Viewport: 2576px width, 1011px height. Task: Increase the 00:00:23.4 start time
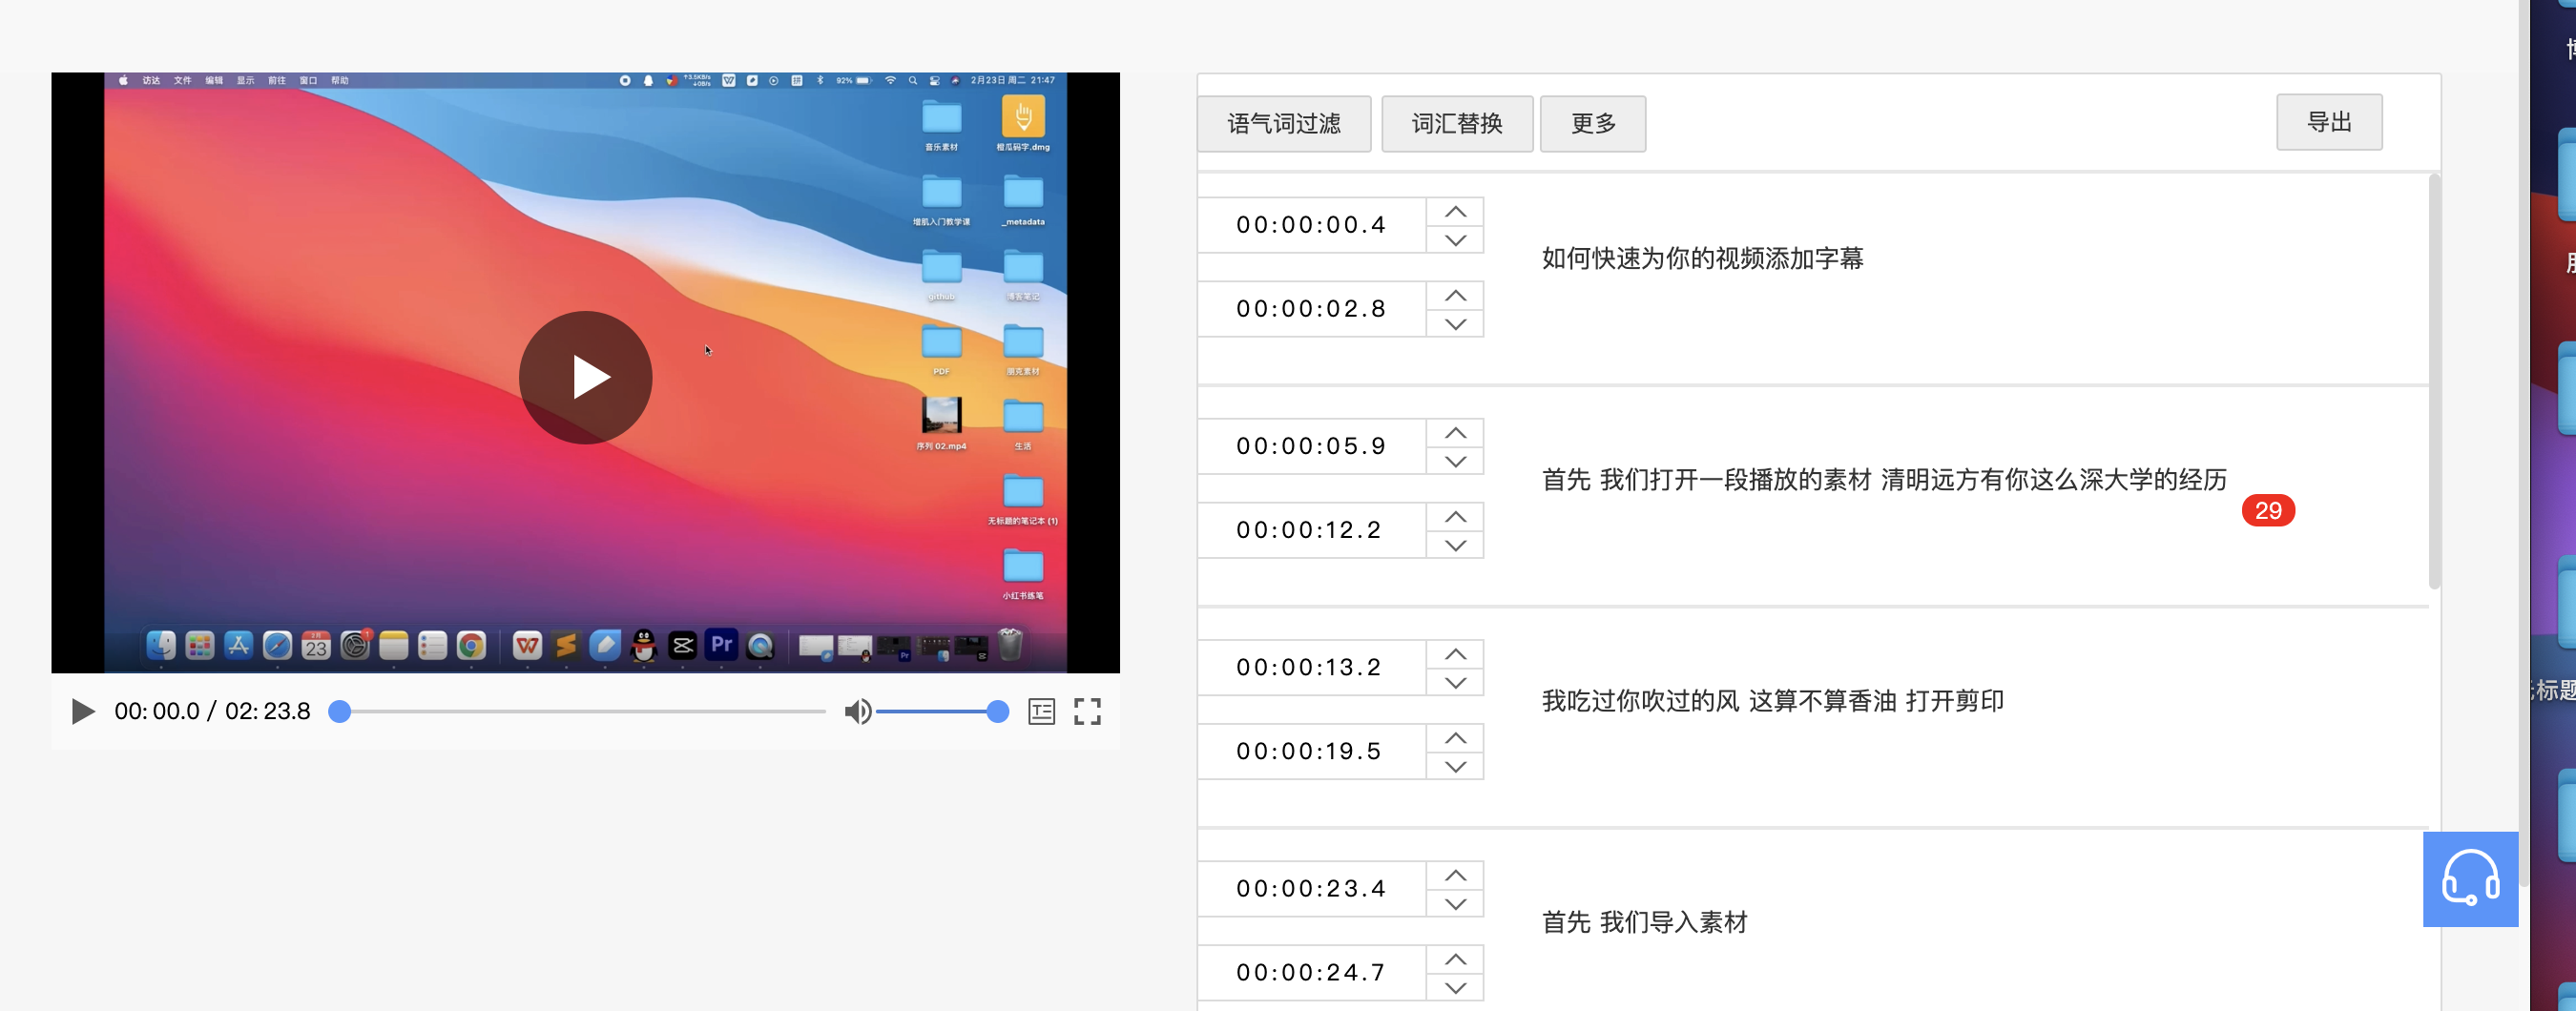1455,874
